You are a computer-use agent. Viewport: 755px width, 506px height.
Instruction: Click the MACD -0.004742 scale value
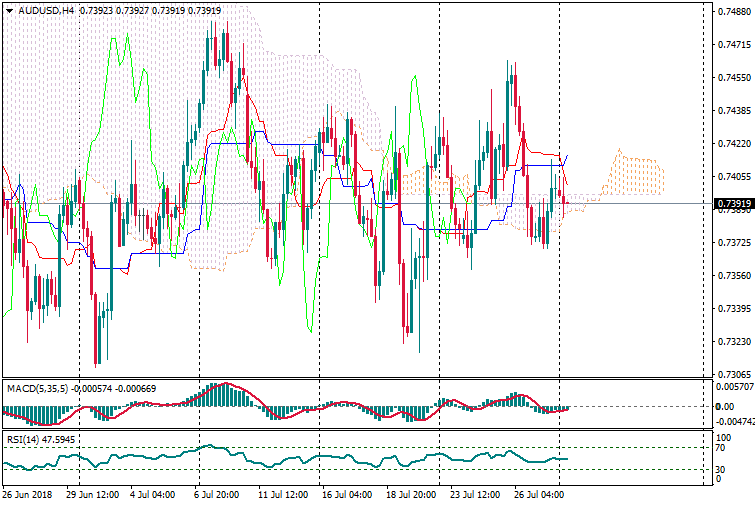(x=733, y=422)
